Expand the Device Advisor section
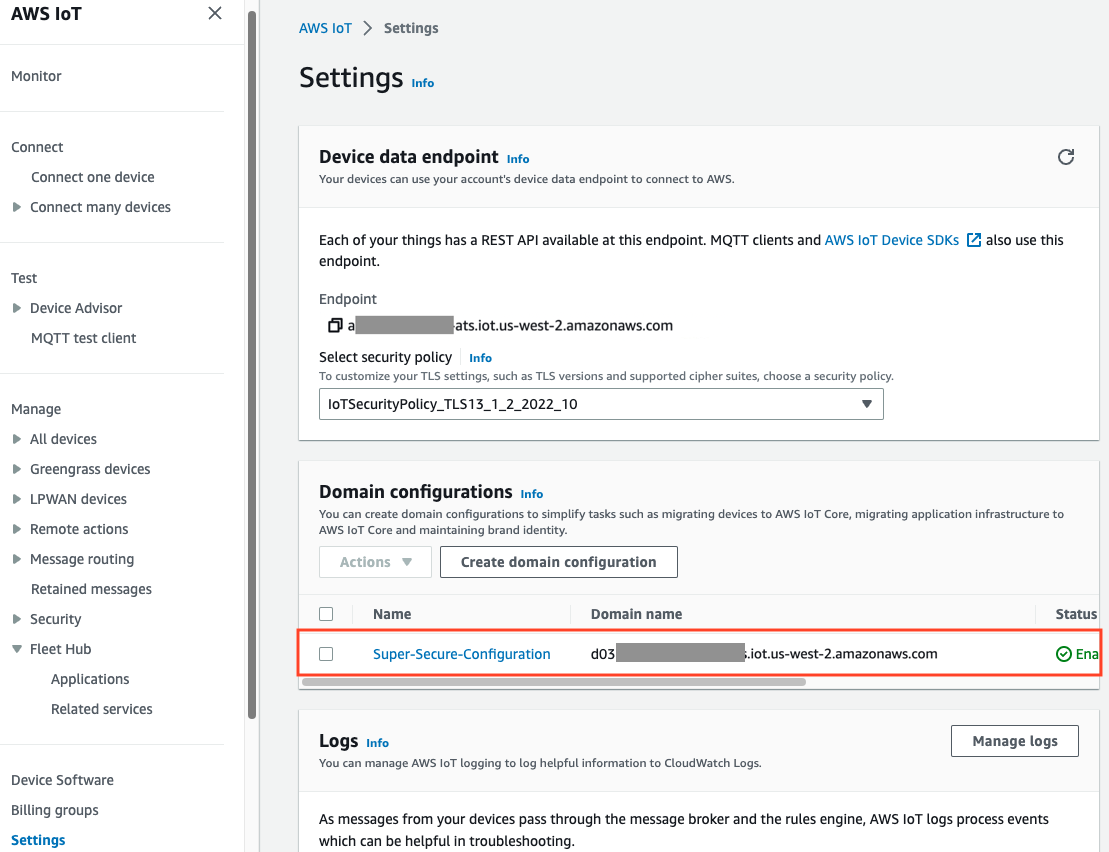 click(x=17, y=308)
